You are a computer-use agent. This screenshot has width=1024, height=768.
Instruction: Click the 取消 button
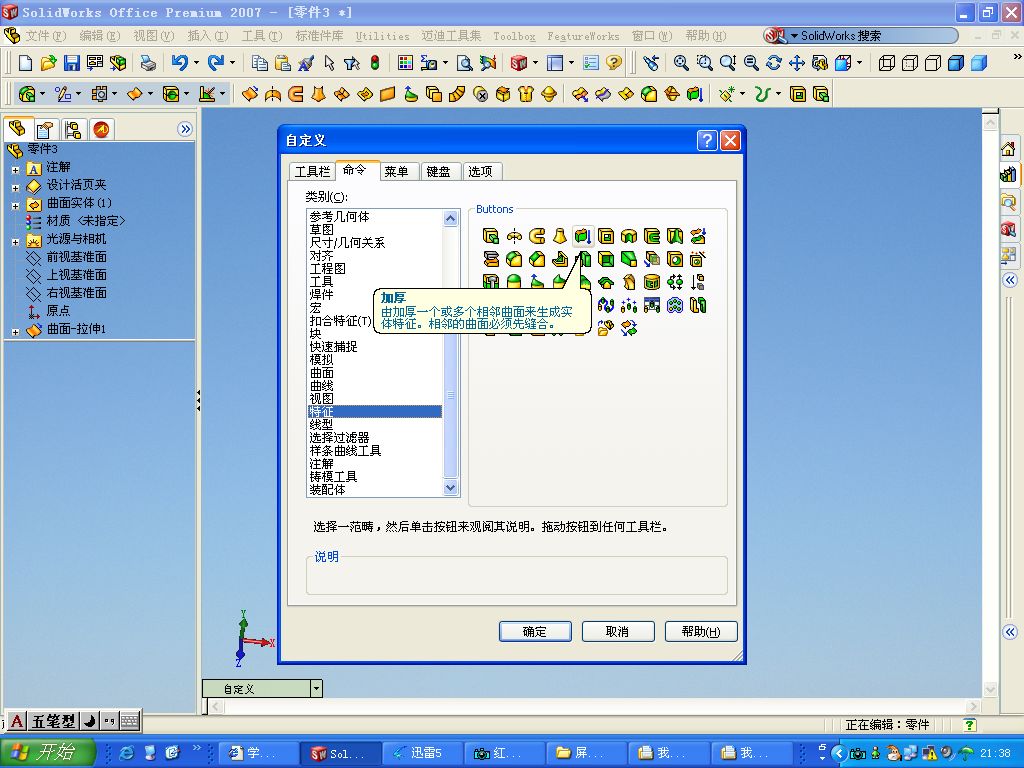tap(617, 632)
